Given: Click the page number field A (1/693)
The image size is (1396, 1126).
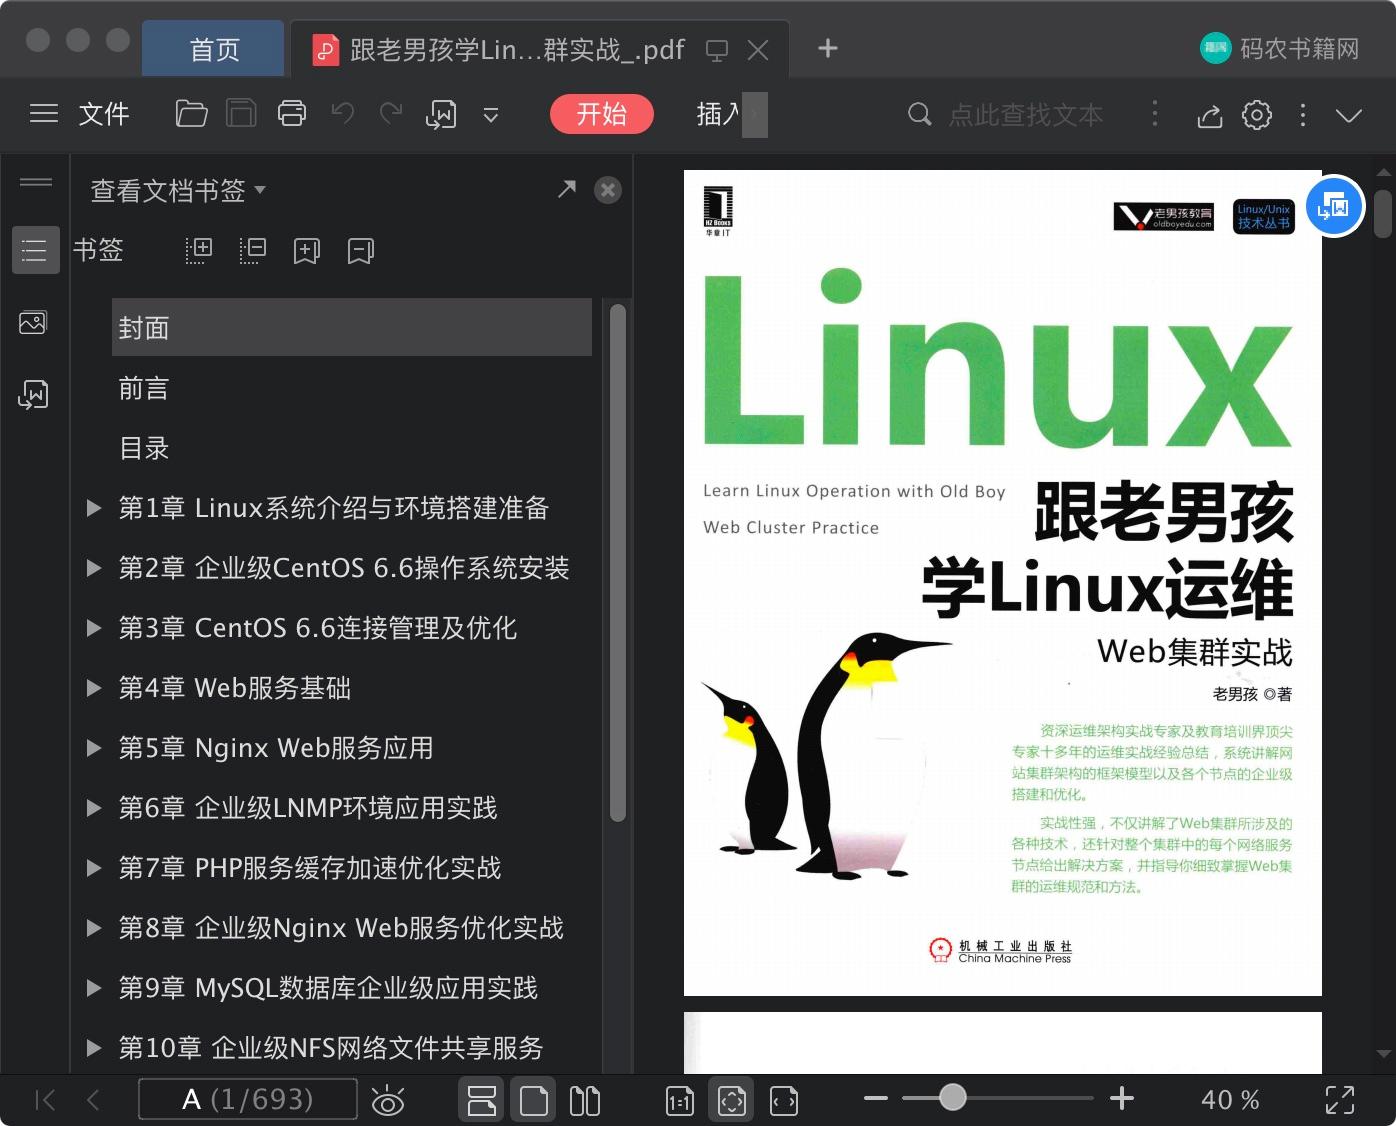Looking at the screenshot, I should pos(248,1100).
